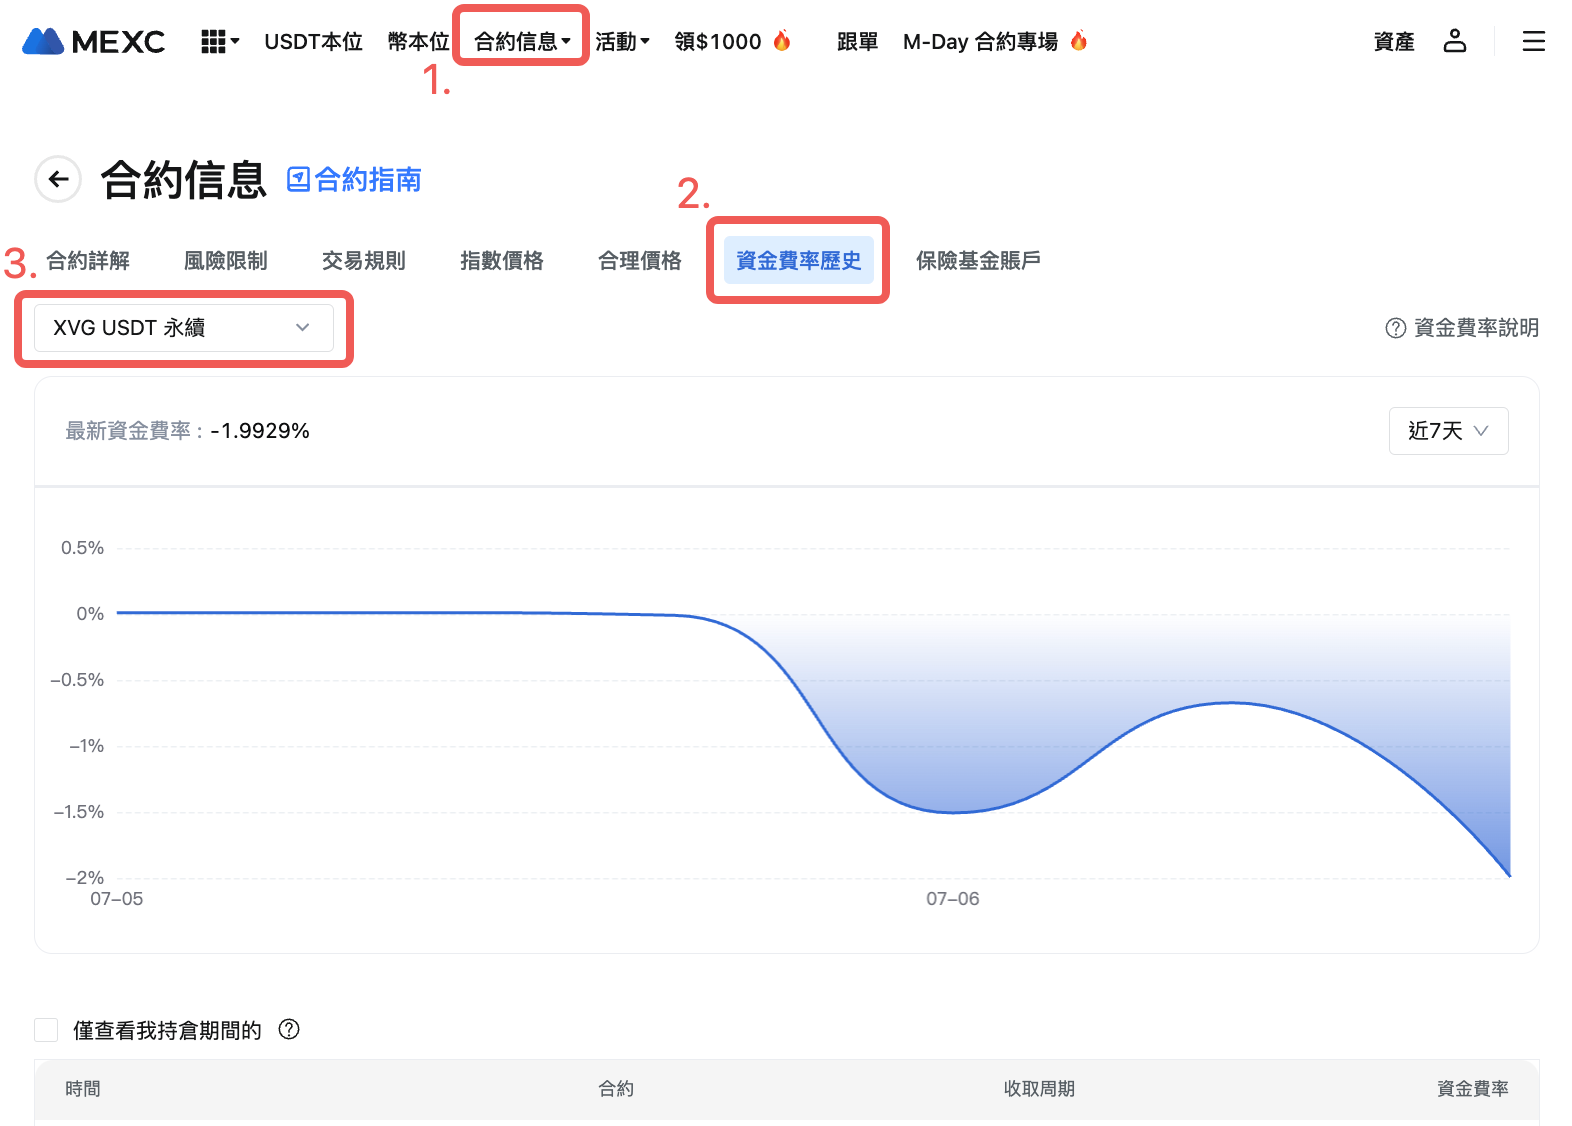The image size is (1572, 1126).
Task: Click the back arrow button
Action: click(x=58, y=179)
